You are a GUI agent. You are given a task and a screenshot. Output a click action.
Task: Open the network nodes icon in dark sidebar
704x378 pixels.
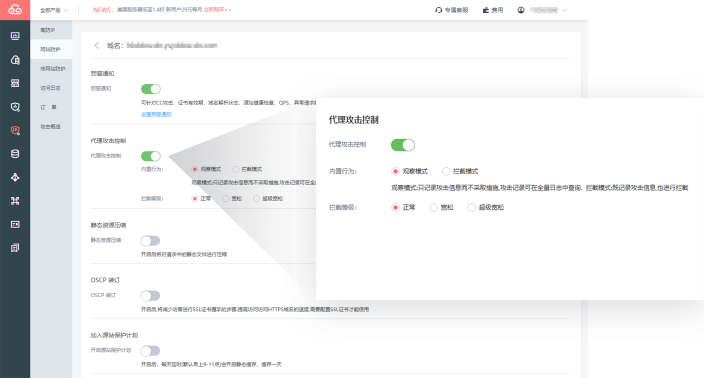15,177
